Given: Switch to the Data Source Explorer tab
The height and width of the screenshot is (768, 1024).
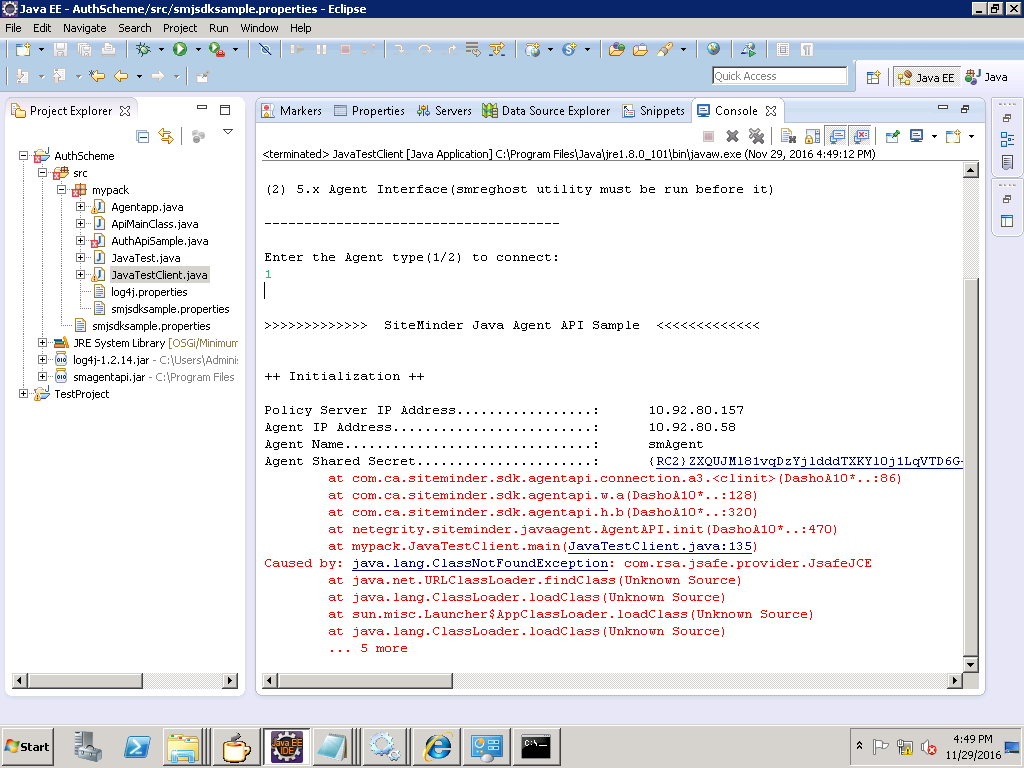Looking at the screenshot, I should coord(546,111).
